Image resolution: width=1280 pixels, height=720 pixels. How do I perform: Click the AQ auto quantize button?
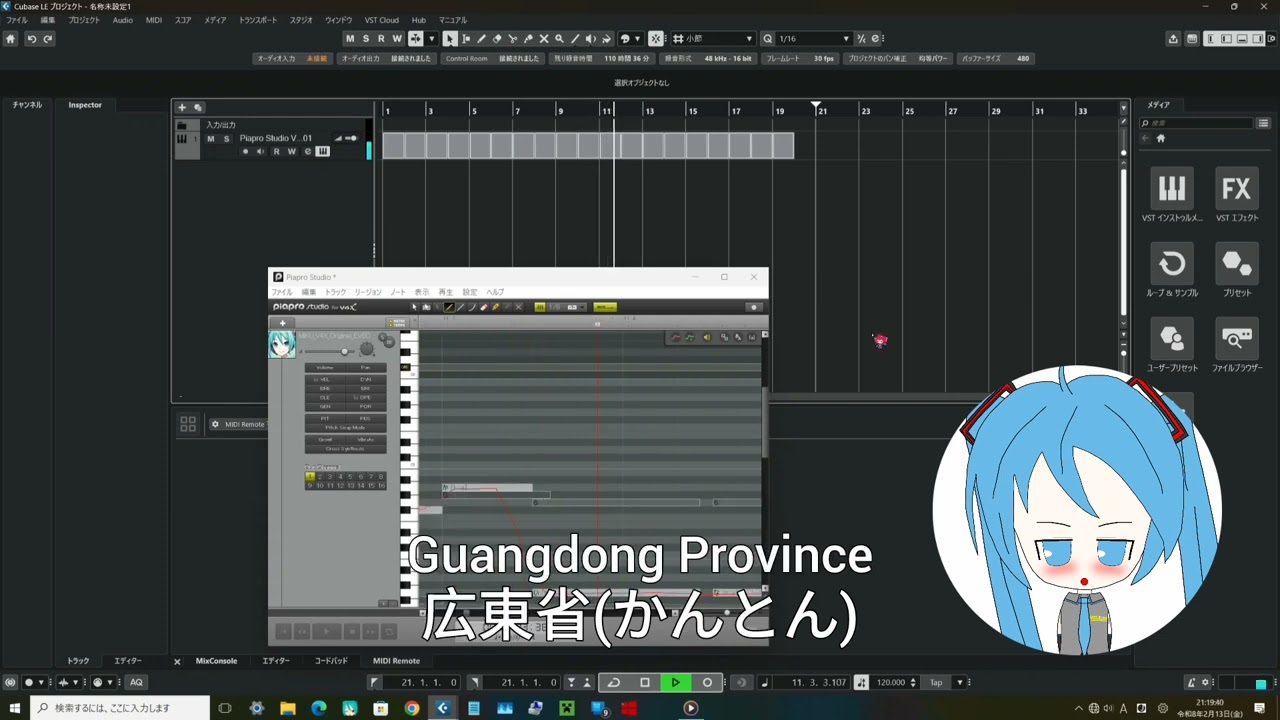(136, 683)
